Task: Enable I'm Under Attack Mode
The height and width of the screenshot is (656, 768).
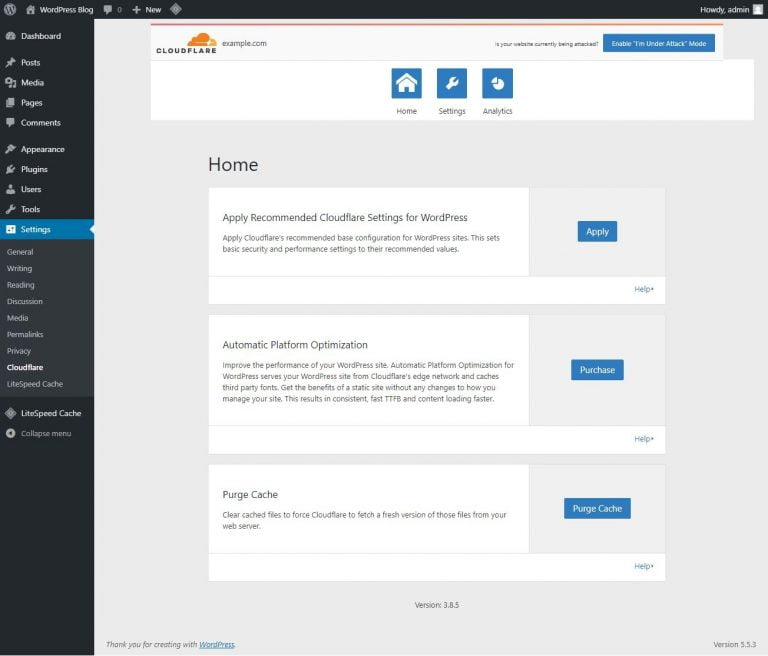Action: click(x=658, y=43)
